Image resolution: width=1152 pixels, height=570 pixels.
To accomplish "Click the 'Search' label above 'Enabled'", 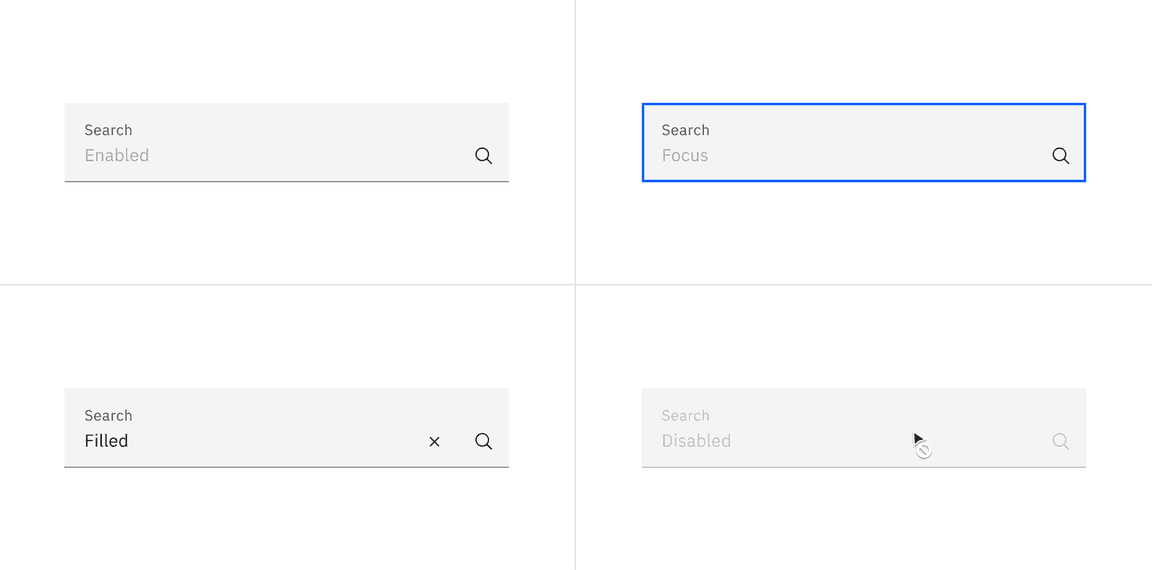I will (108, 130).
